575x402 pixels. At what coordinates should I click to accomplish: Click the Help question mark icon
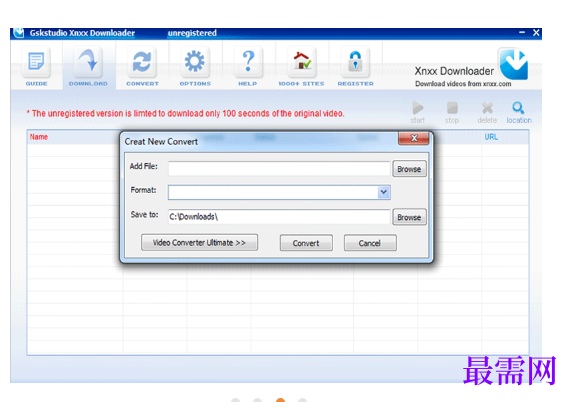248,62
